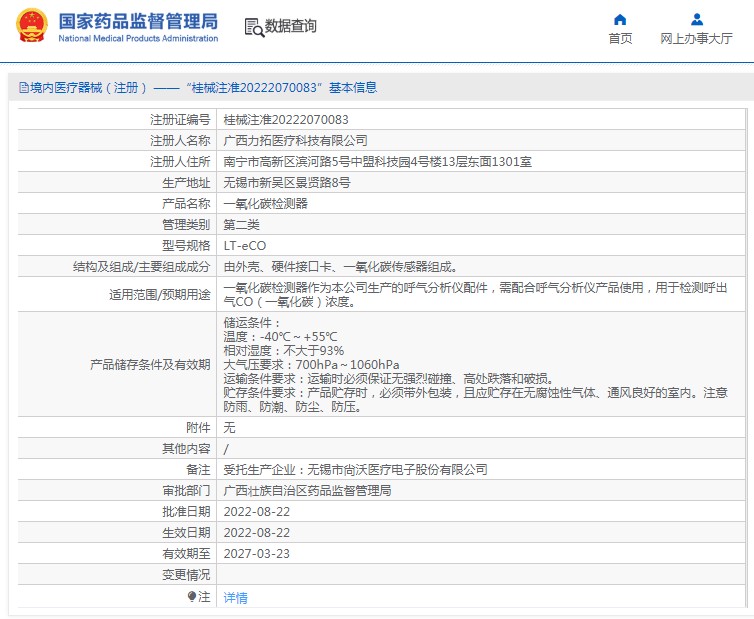Click the 注册人住所 label
The image size is (754, 619).
[x=180, y=162]
